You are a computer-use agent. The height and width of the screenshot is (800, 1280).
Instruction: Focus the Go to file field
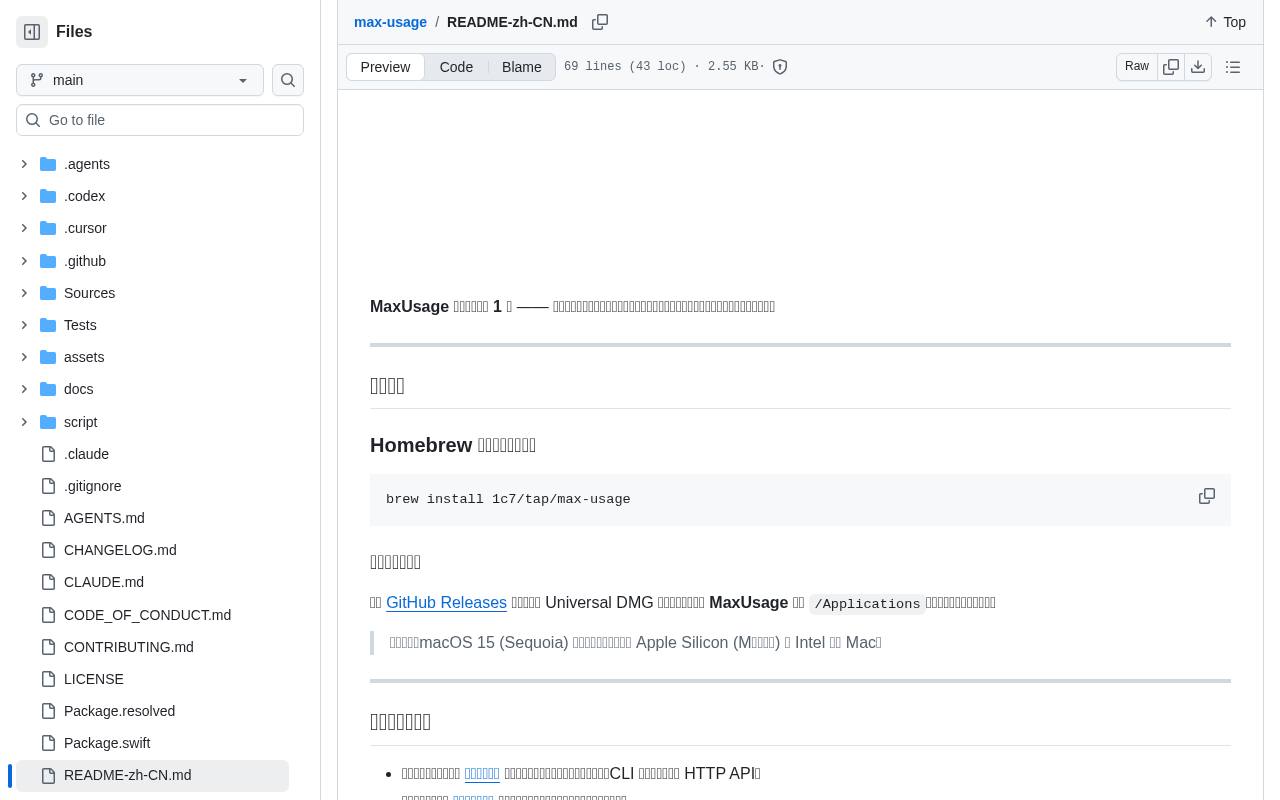coord(160,120)
